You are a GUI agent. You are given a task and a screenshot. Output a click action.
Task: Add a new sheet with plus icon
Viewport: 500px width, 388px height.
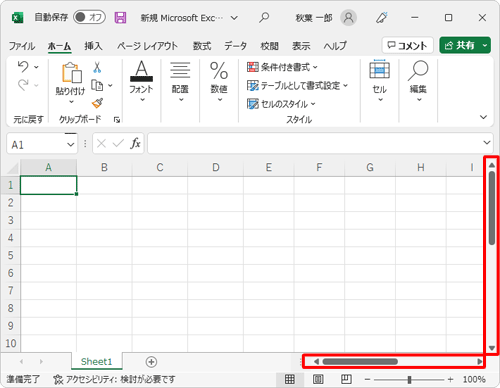[151, 362]
